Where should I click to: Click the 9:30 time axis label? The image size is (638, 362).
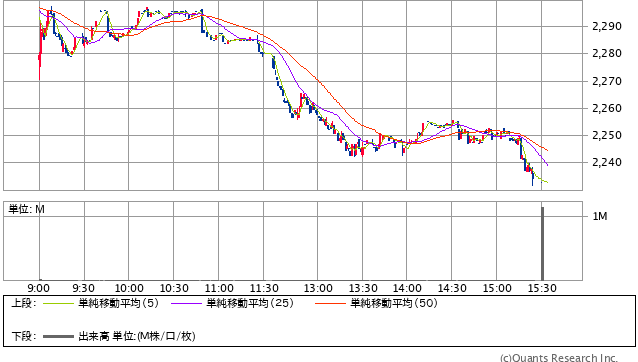point(83,288)
